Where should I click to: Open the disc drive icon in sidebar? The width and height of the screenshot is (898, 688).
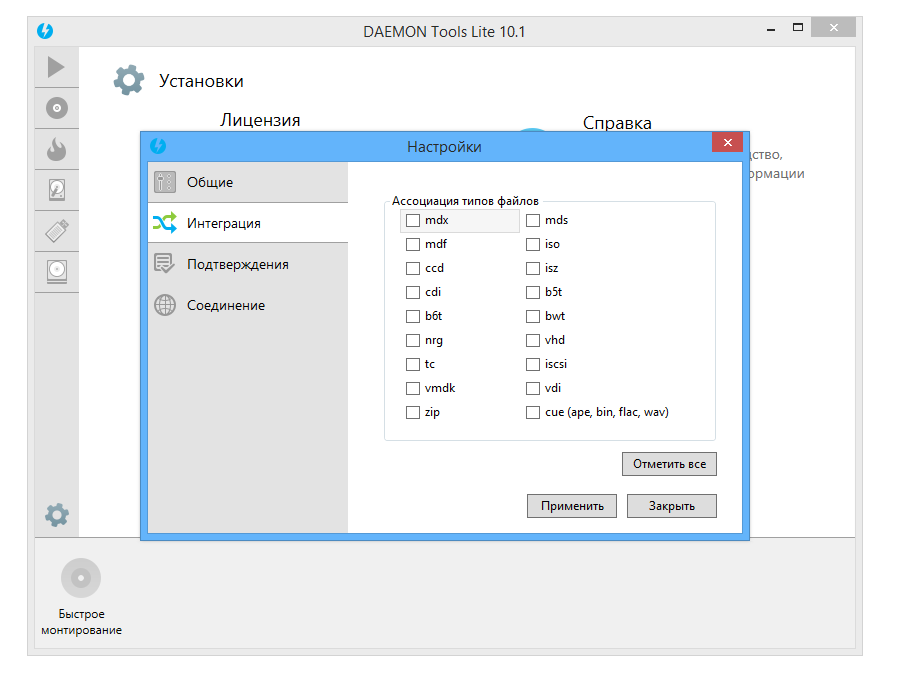[x=57, y=272]
